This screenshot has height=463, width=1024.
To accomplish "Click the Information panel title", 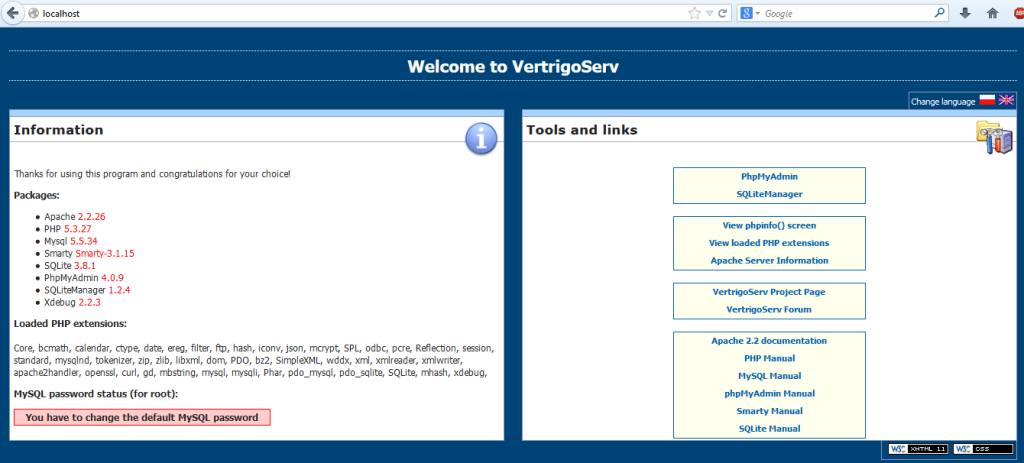I will [x=59, y=130].
